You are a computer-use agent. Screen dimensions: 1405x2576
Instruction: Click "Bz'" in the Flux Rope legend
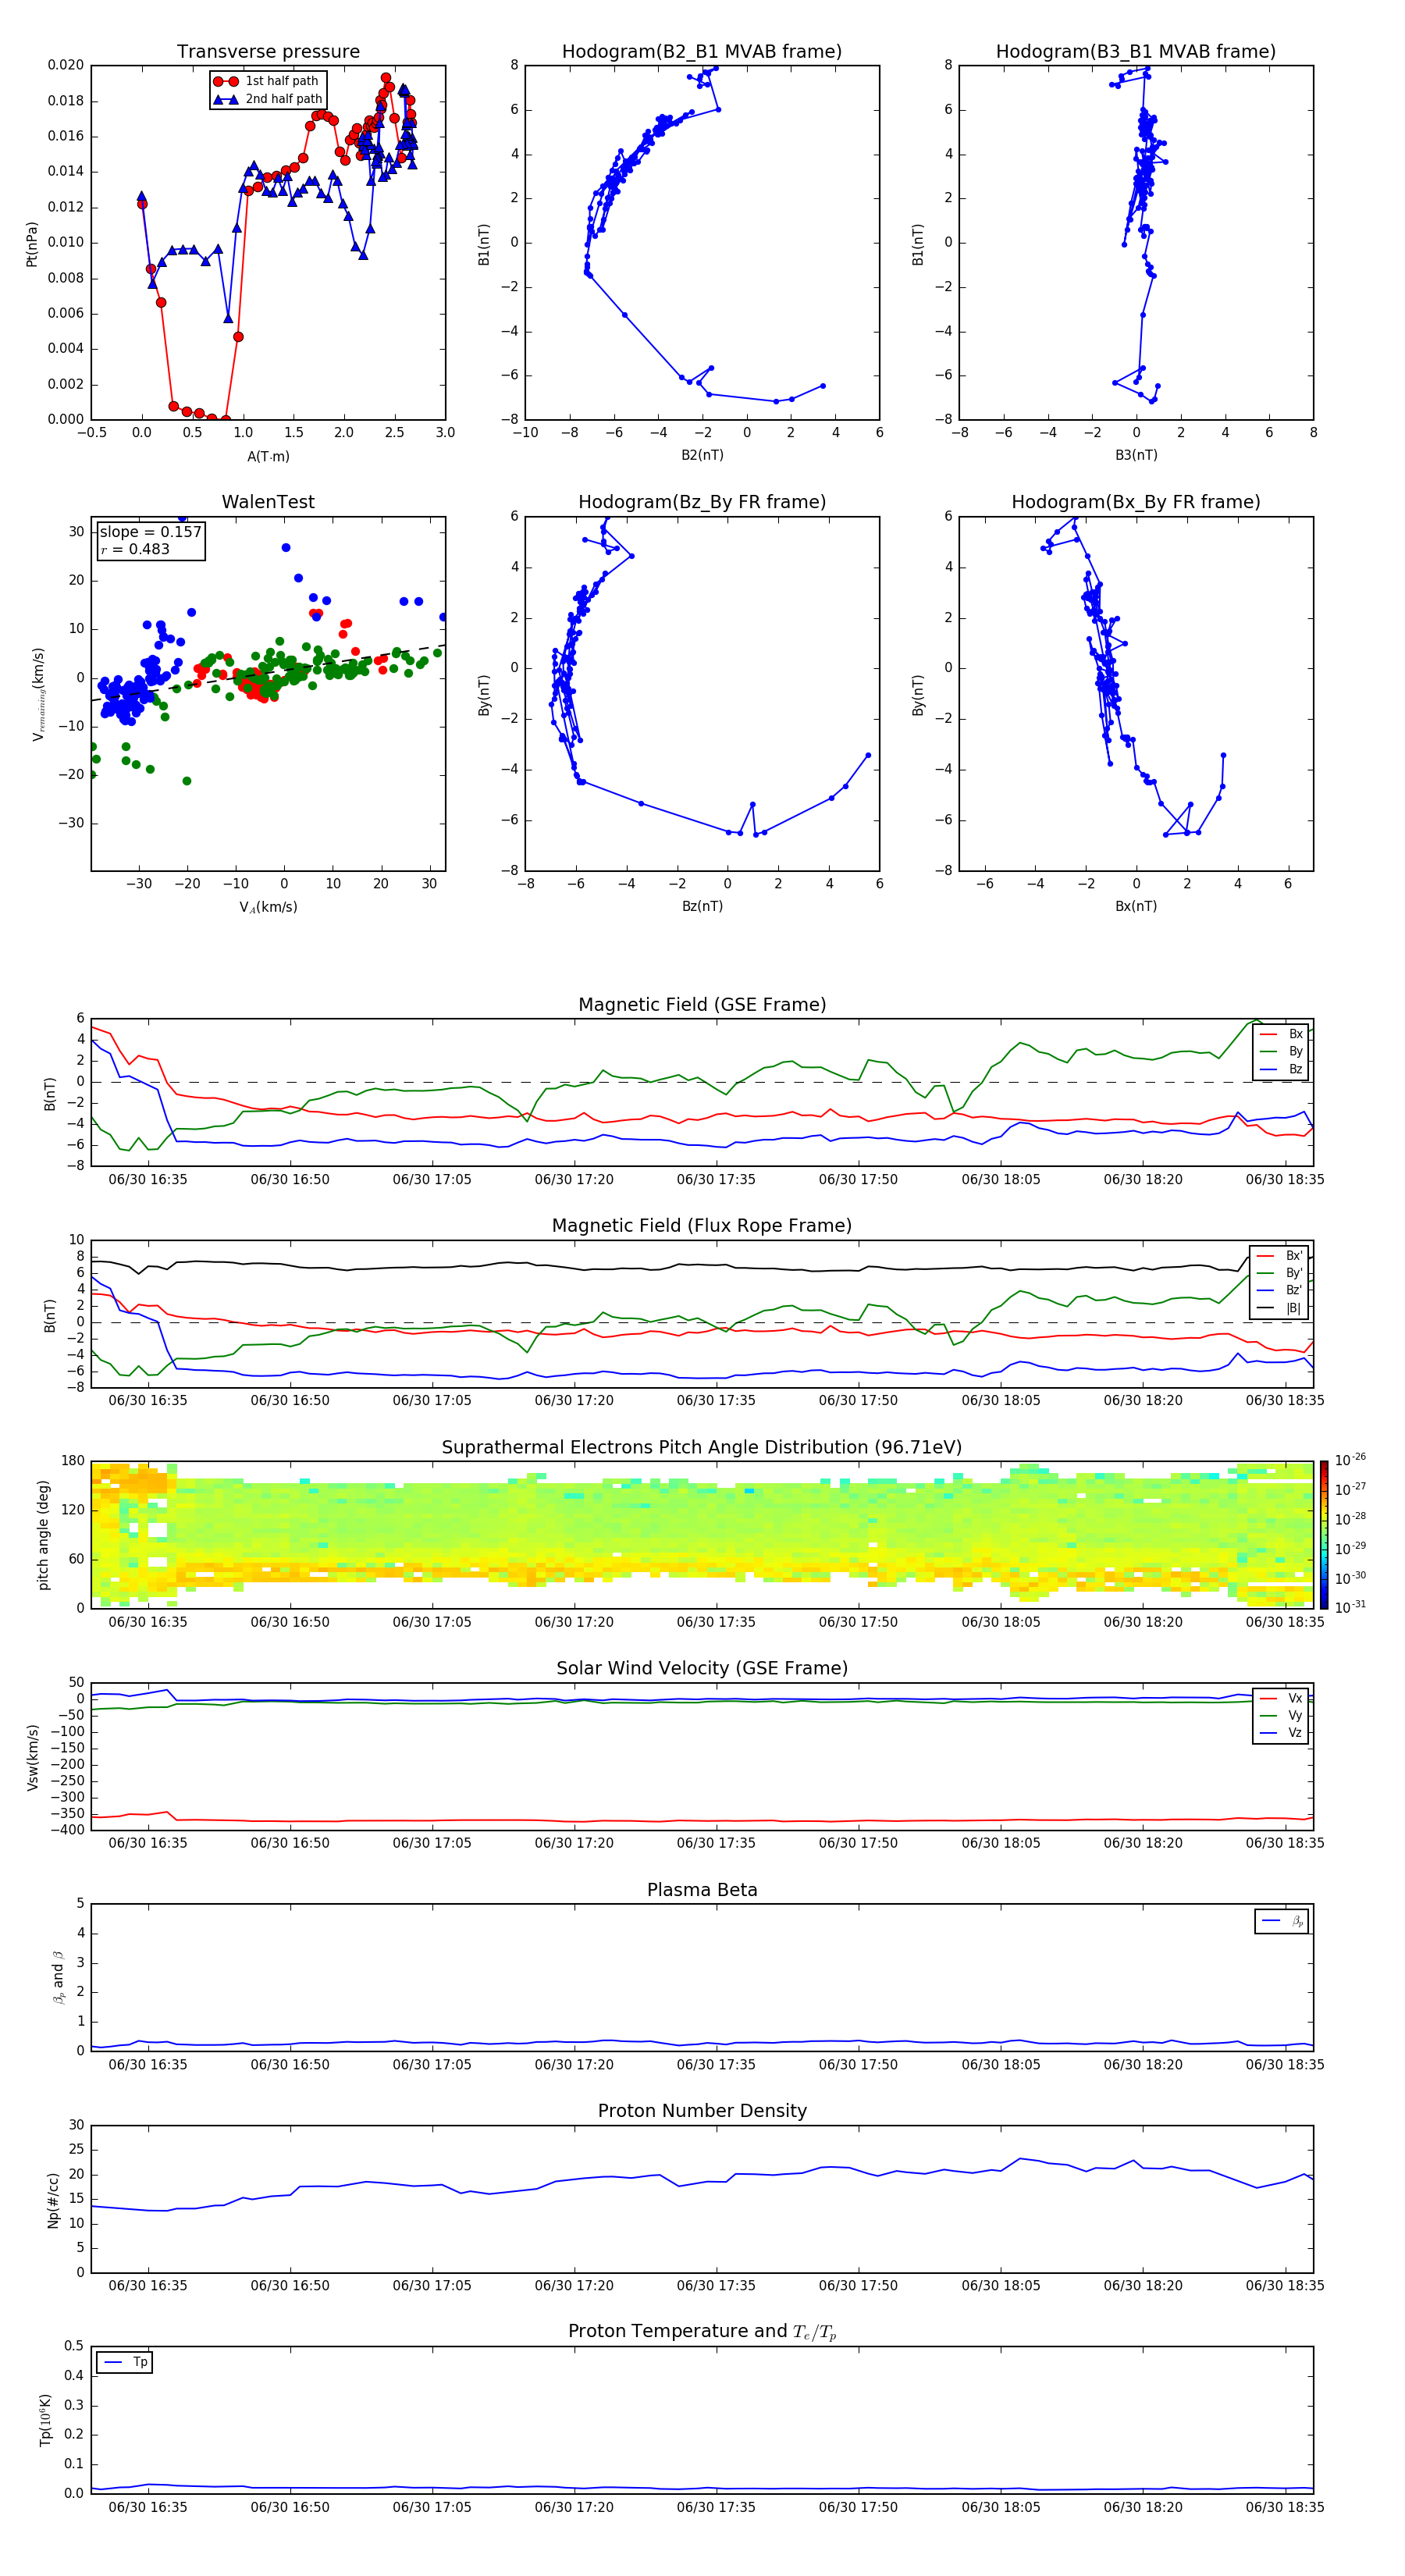point(1294,1291)
